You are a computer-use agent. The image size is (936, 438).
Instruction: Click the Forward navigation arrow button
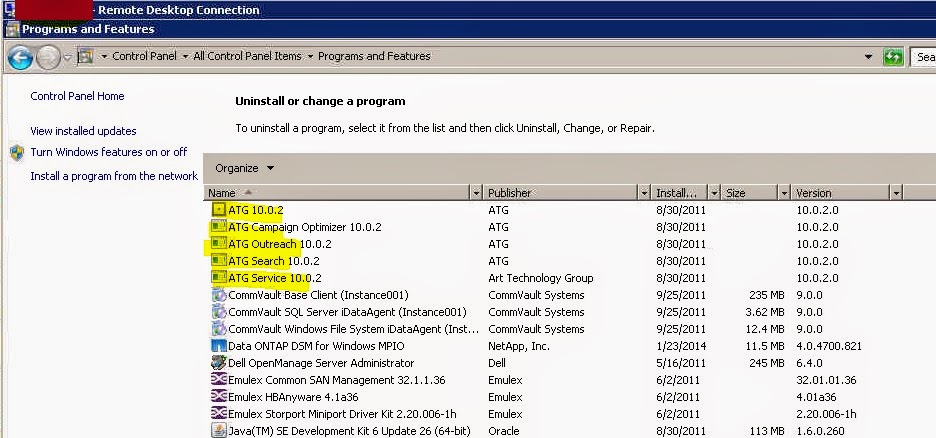[48, 57]
